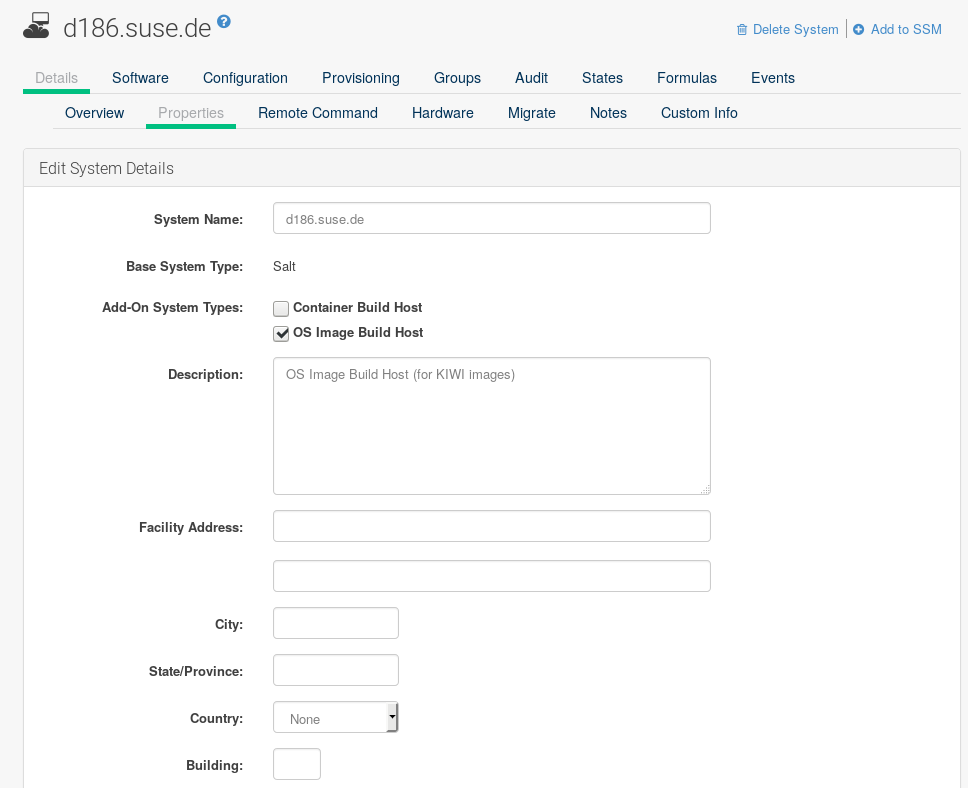
Task: Switch to the Software tab
Action: pos(140,78)
